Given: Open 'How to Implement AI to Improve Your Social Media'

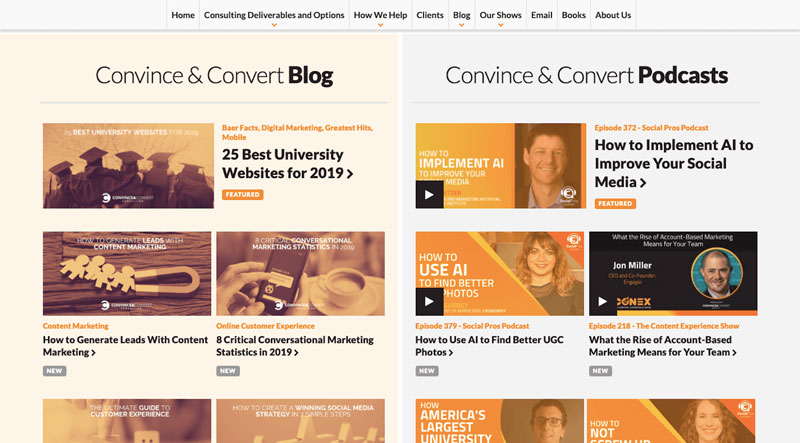Looking at the screenshot, I should [x=673, y=163].
